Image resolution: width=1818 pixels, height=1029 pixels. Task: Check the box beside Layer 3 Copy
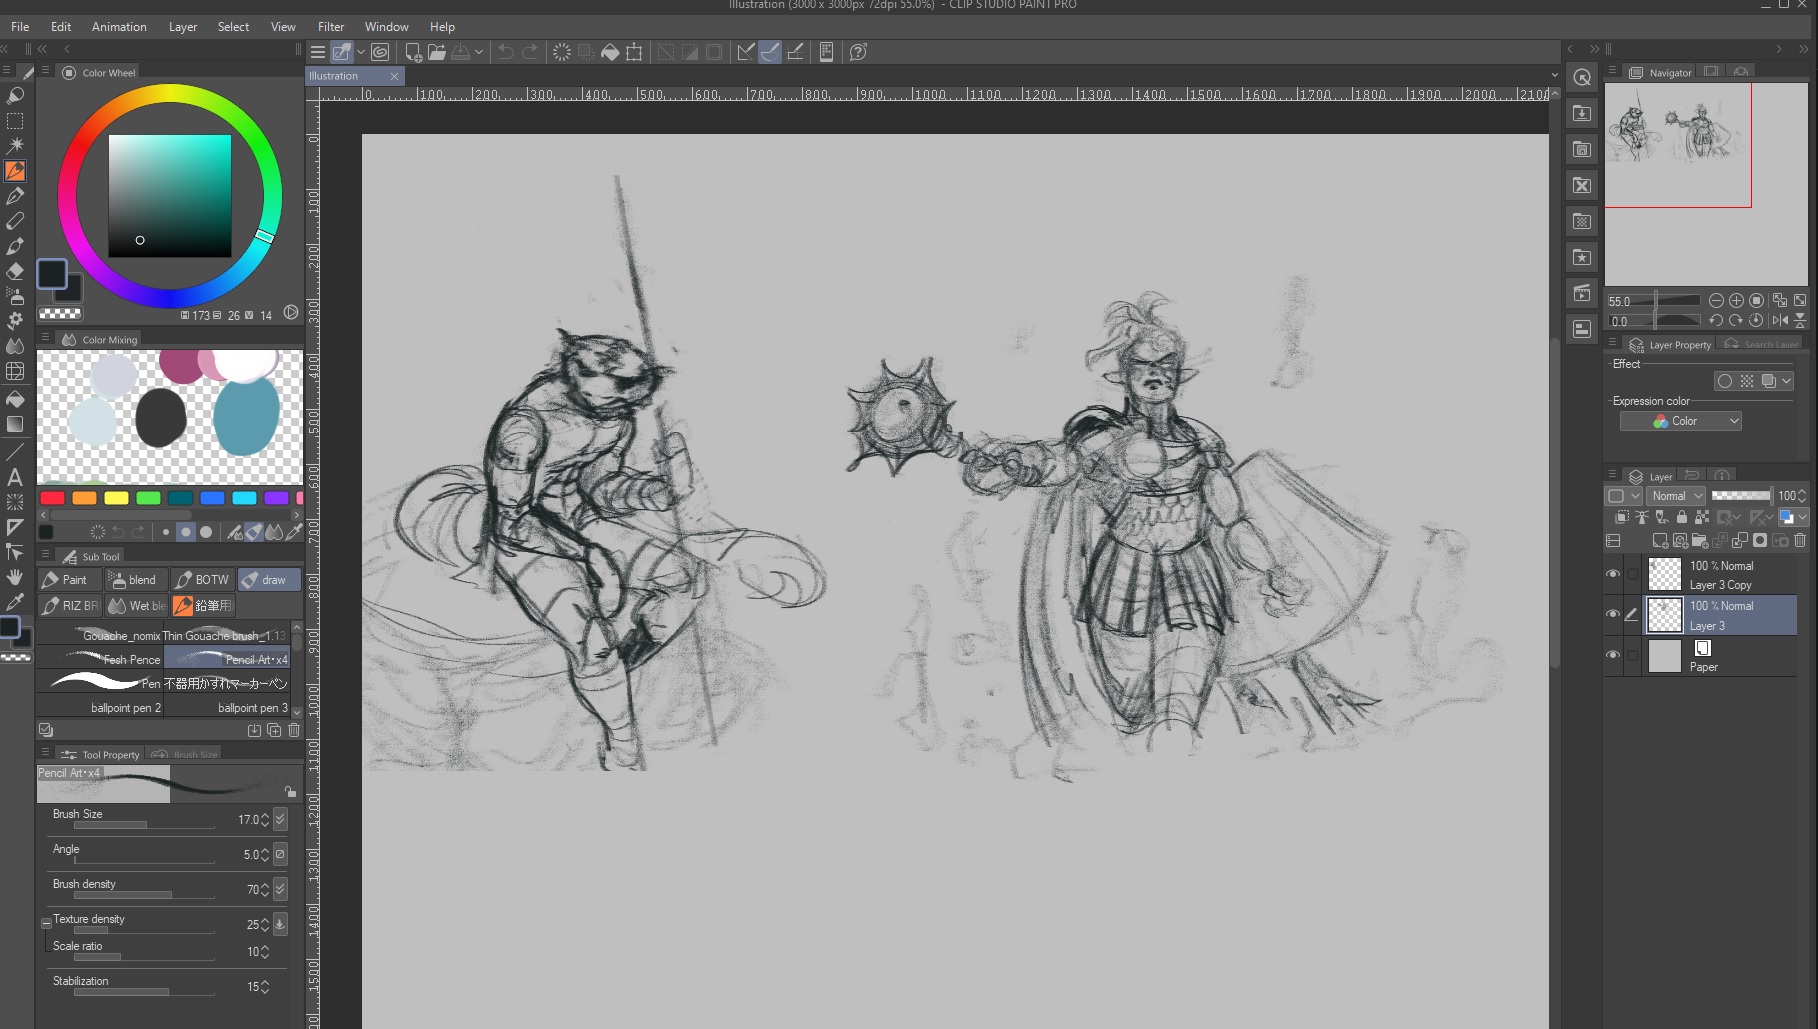point(1633,574)
